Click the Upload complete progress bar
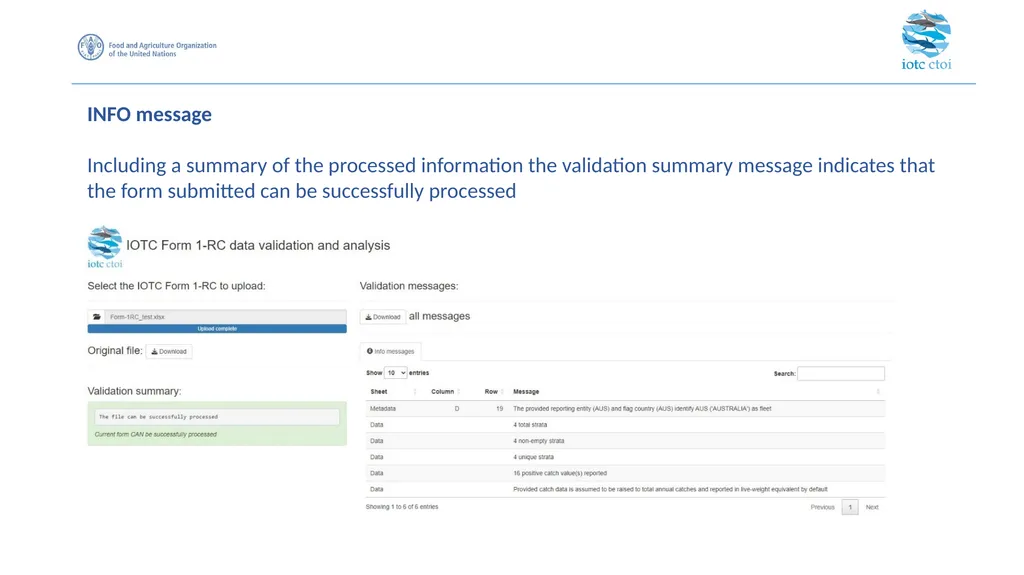 pyautogui.click(x=217, y=329)
